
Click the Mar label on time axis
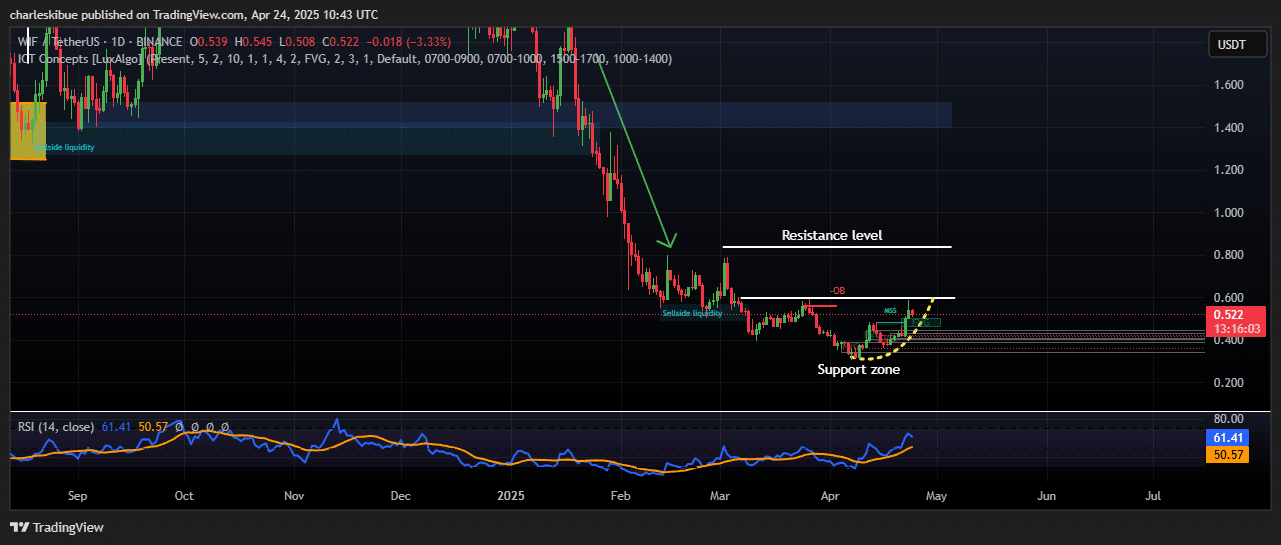pyautogui.click(x=720, y=495)
